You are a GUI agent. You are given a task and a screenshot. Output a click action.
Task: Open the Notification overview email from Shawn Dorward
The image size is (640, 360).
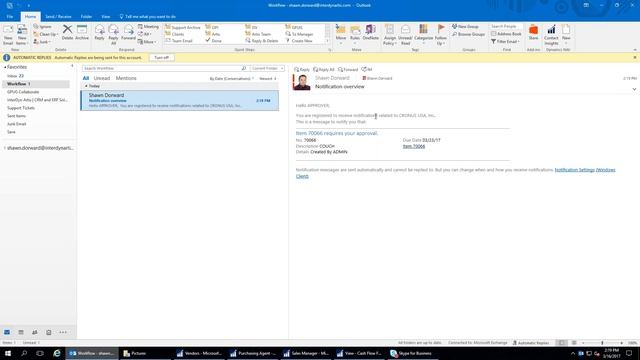click(x=180, y=100)
